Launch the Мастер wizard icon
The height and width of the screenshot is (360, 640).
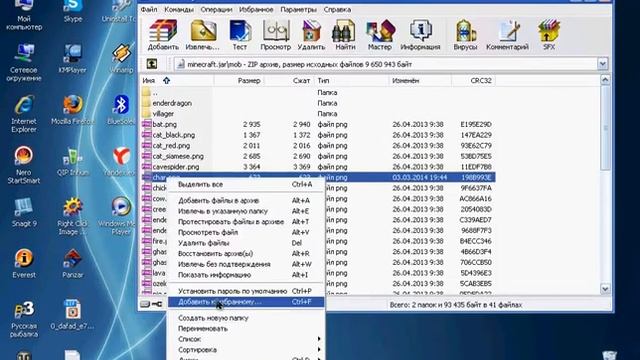pyautogui.click(x=380, y=35)
